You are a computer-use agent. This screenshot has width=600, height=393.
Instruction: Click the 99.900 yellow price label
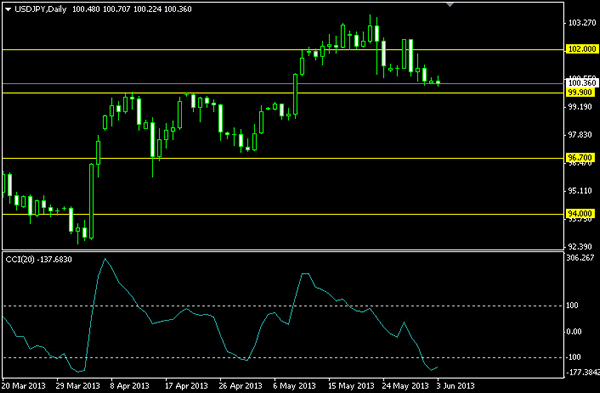click(x=580, y=92)
